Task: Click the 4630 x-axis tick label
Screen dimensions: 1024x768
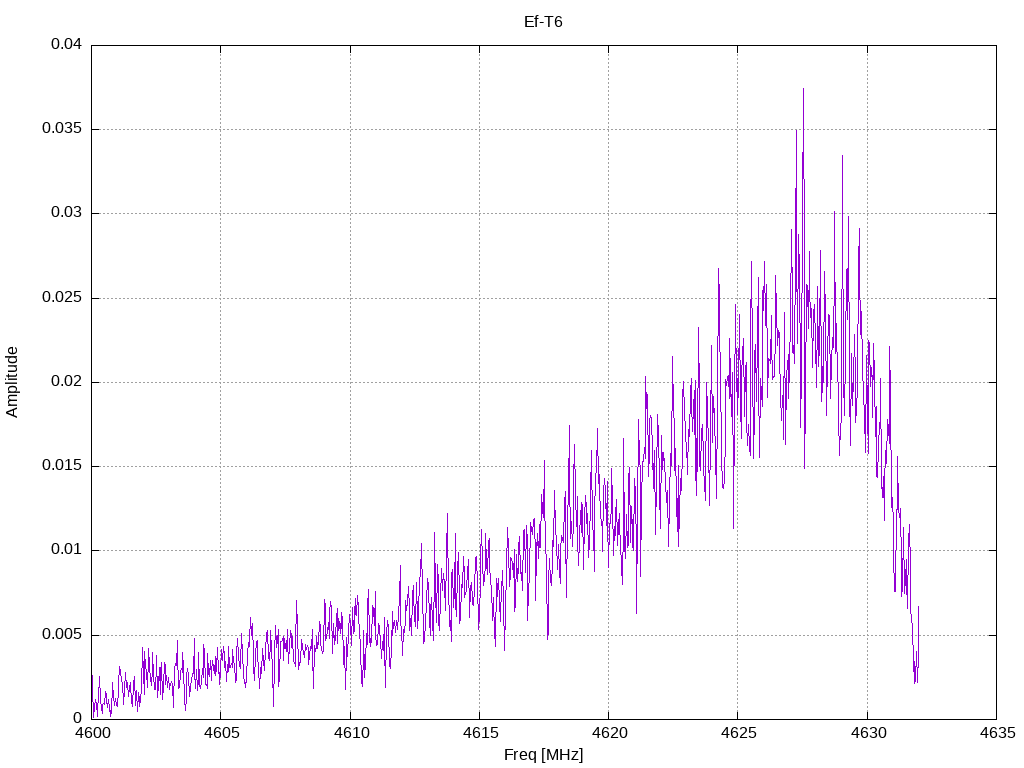Action: [868, 733]
